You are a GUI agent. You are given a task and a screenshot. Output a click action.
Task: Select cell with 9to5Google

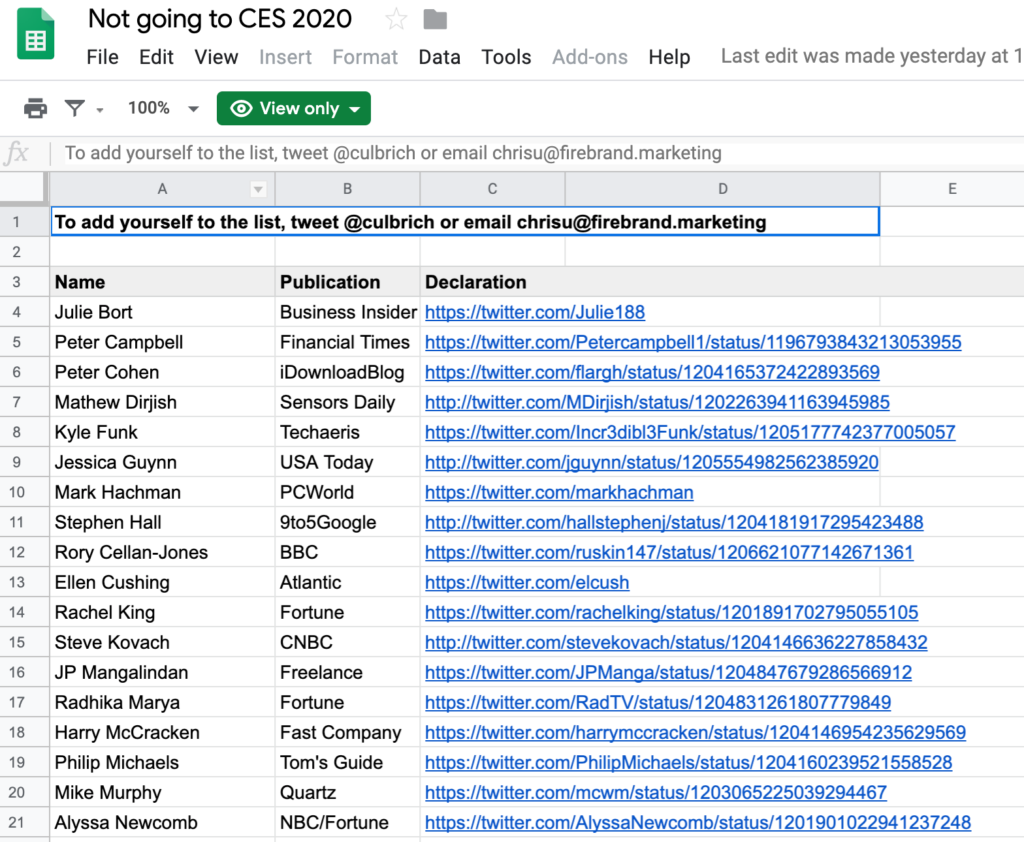coord(347,523)
